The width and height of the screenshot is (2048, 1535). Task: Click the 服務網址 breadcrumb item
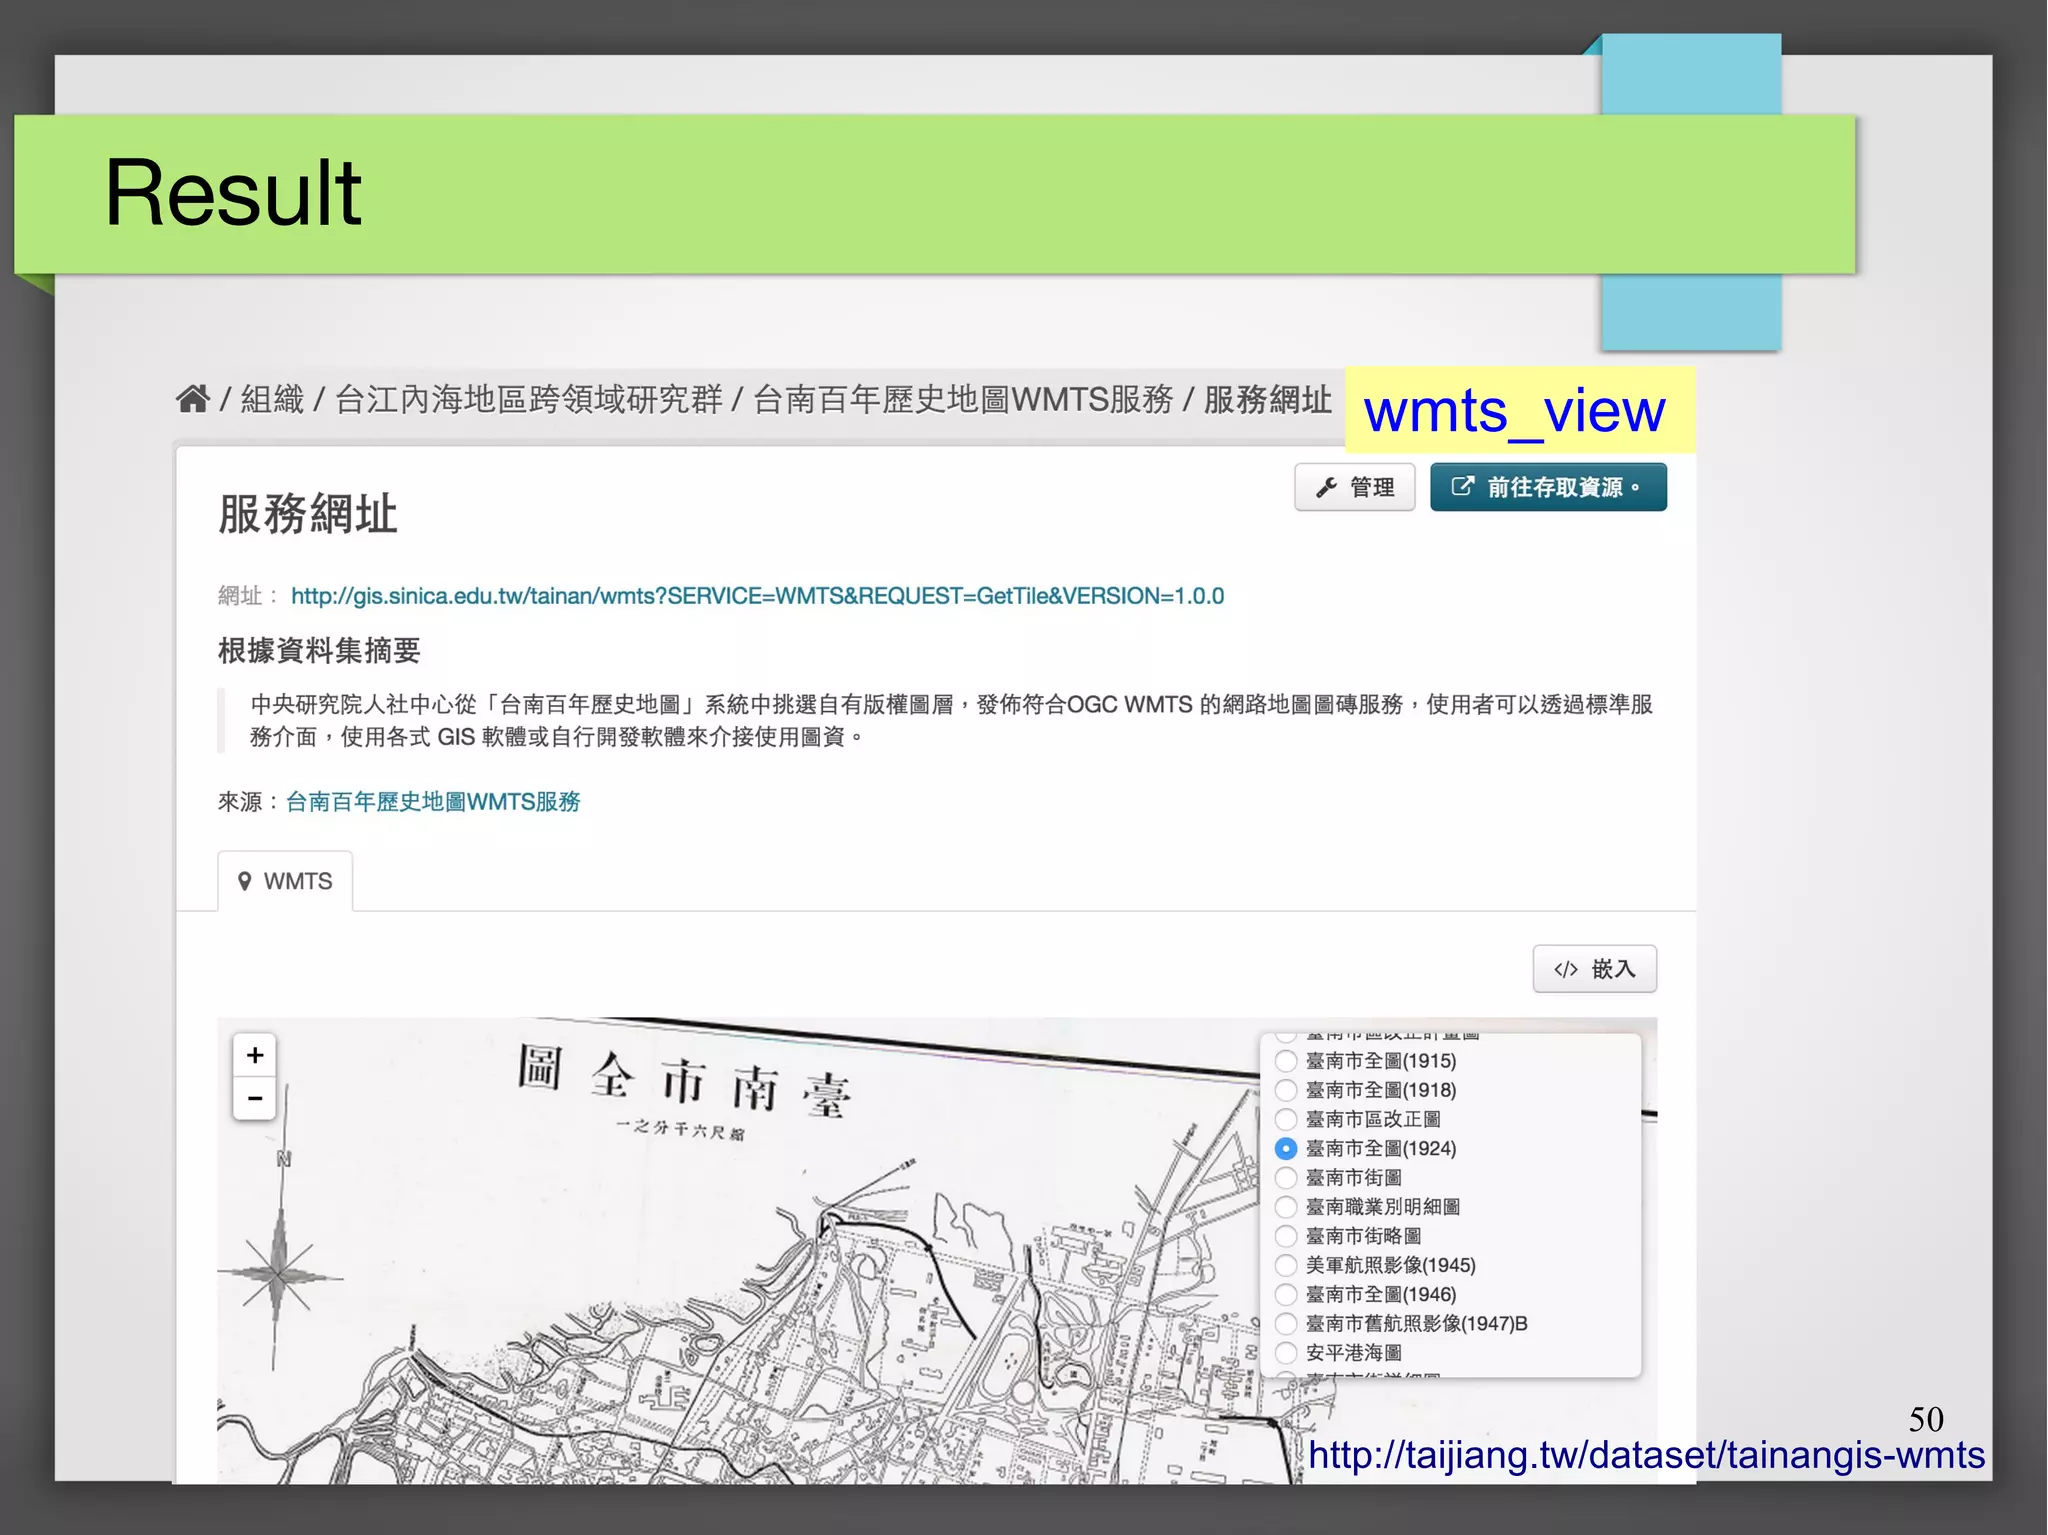1267,399
